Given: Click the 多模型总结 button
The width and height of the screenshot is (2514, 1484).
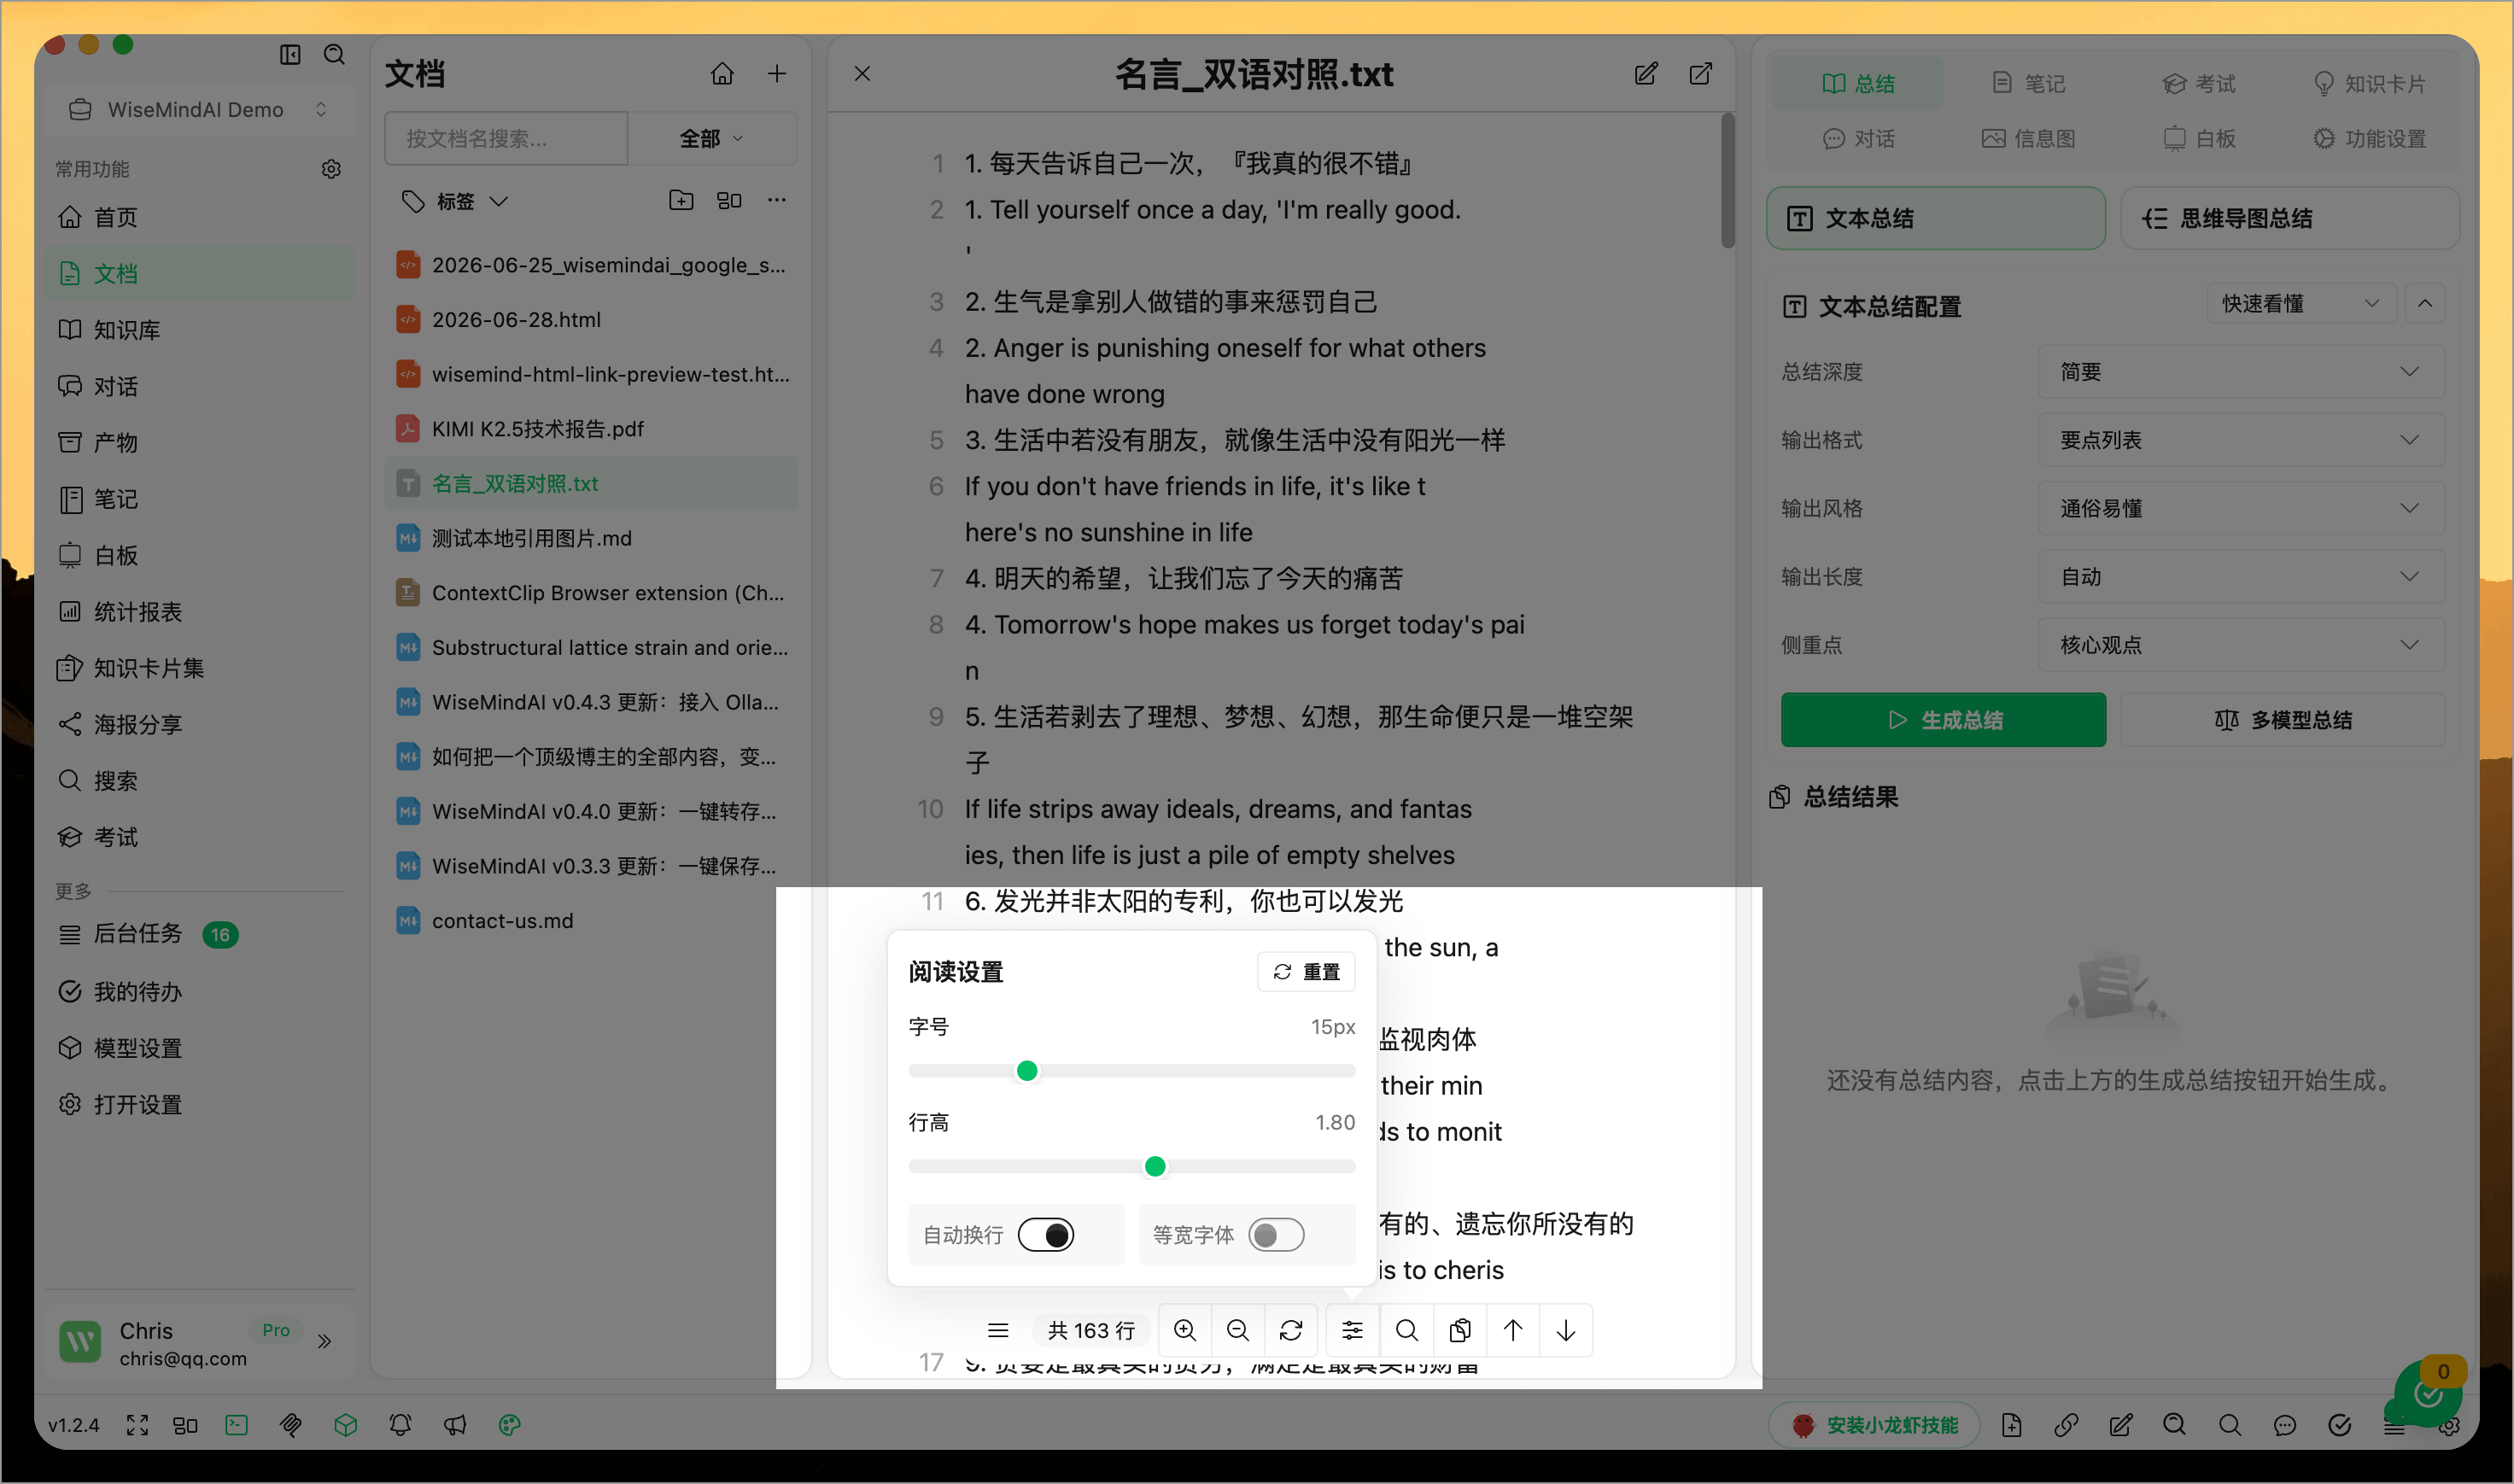Looking at the screenshot, I should (2283, 720).
